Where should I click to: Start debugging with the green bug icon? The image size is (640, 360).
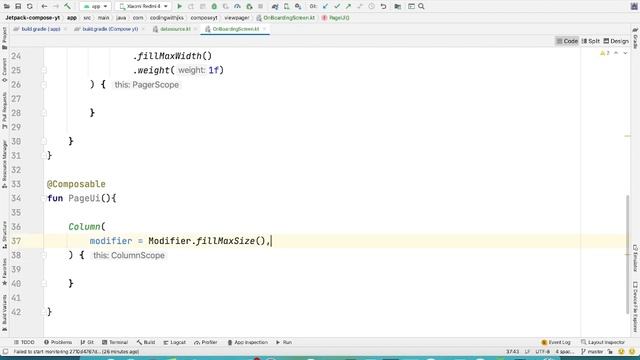(x=214, y=7)
